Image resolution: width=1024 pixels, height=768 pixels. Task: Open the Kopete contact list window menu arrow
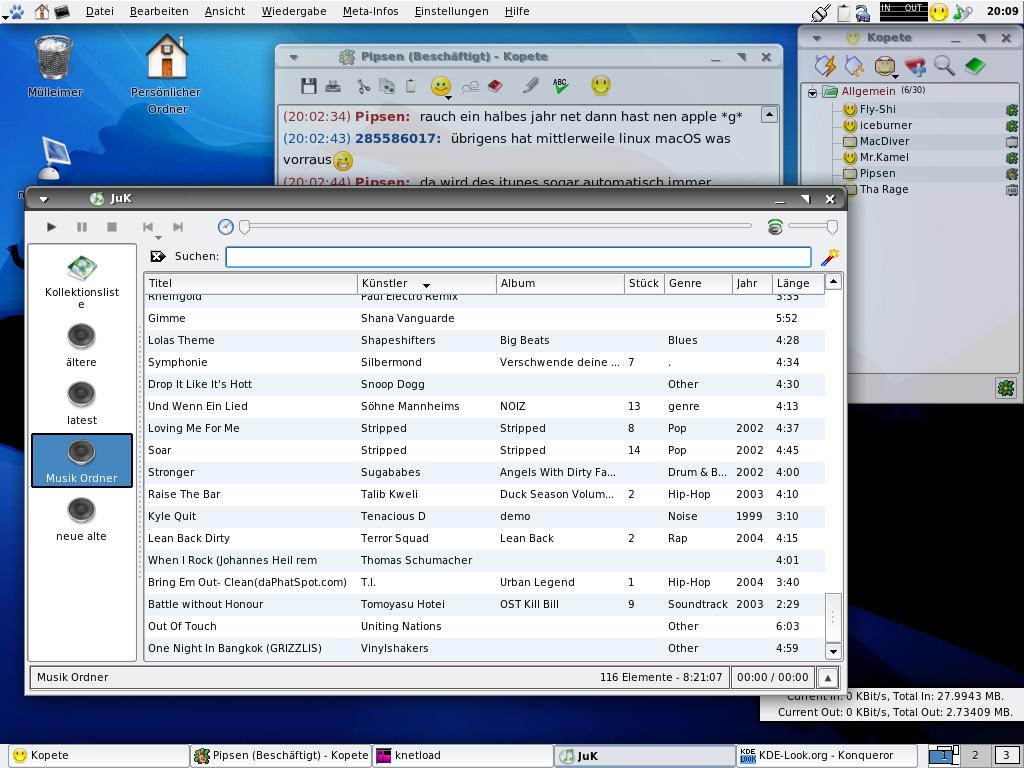pyautogui.click(x=816, y=39)
